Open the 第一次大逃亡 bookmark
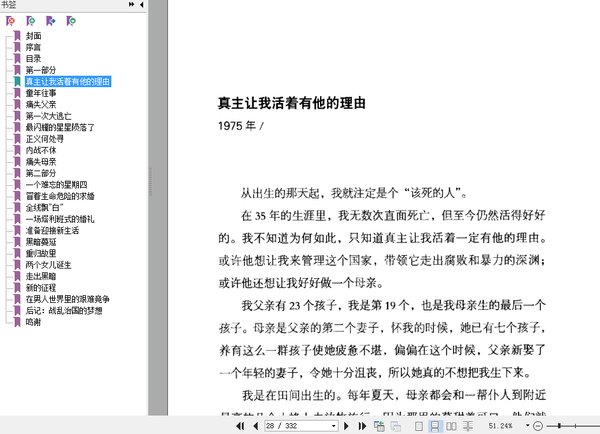600x434 pixels. click(x=49, y=116)
